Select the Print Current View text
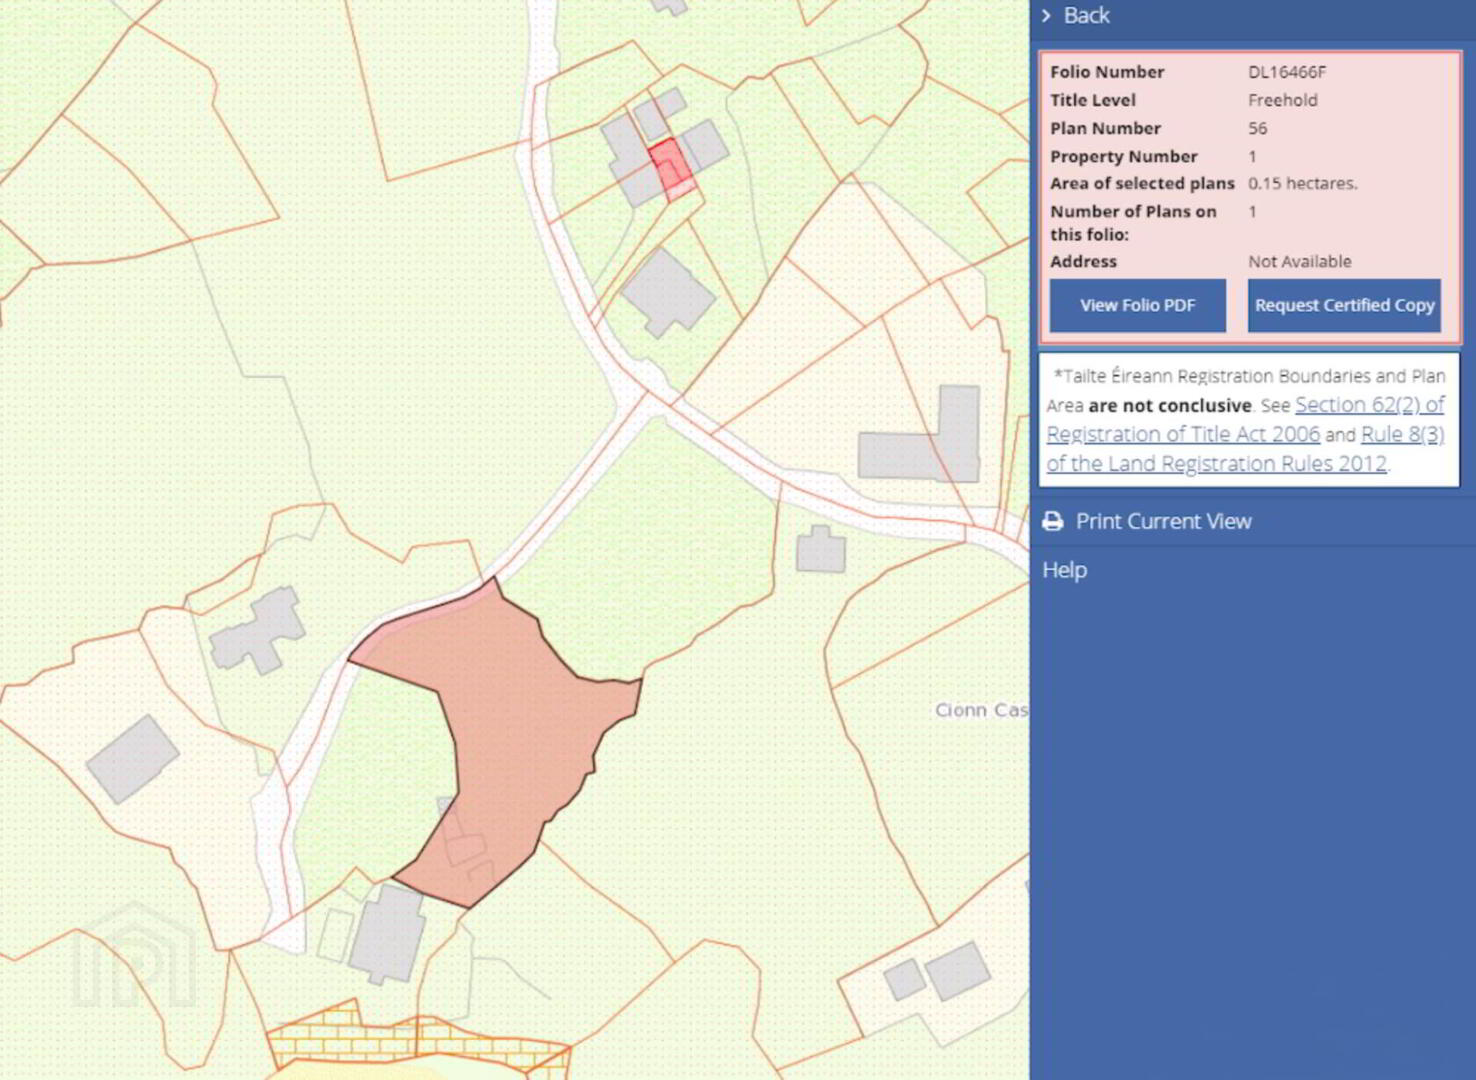1476x1080 pixels. point(1163,521)
